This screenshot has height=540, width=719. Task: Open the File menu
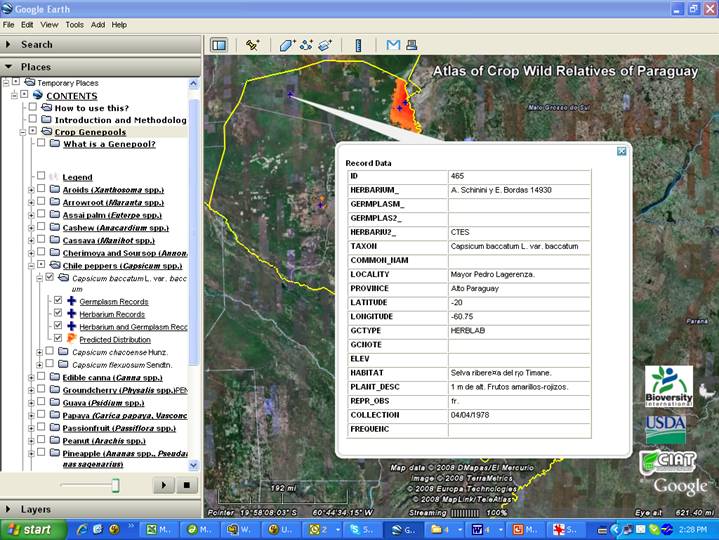pos(8,25)
